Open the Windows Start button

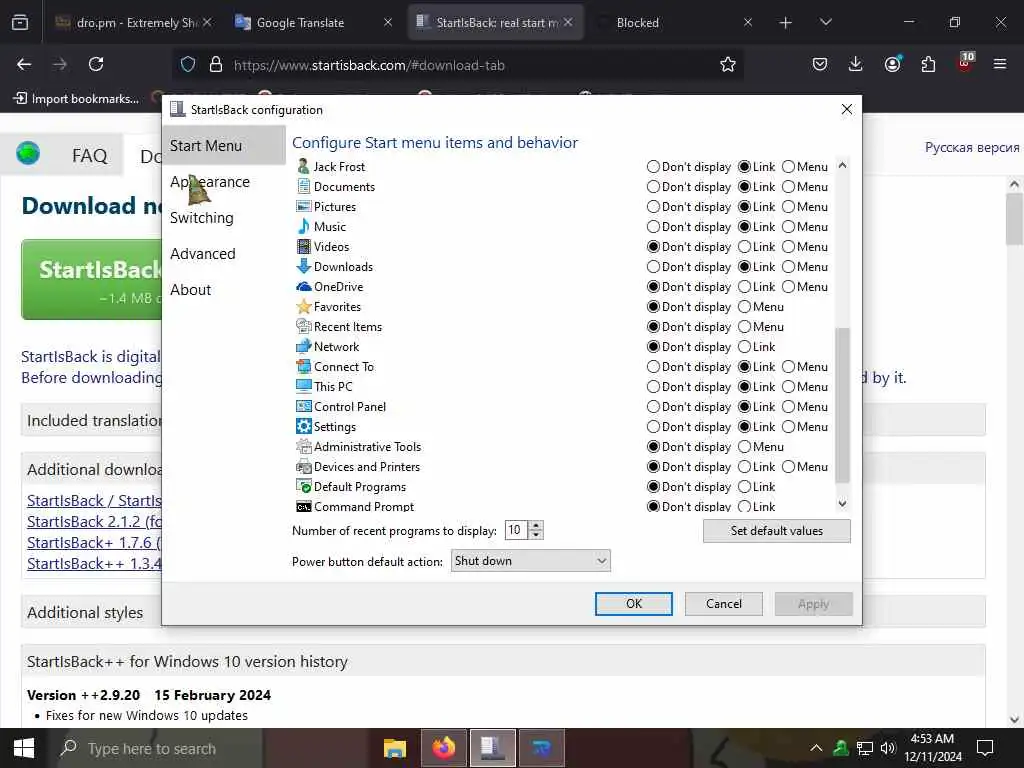coord(24,748)
